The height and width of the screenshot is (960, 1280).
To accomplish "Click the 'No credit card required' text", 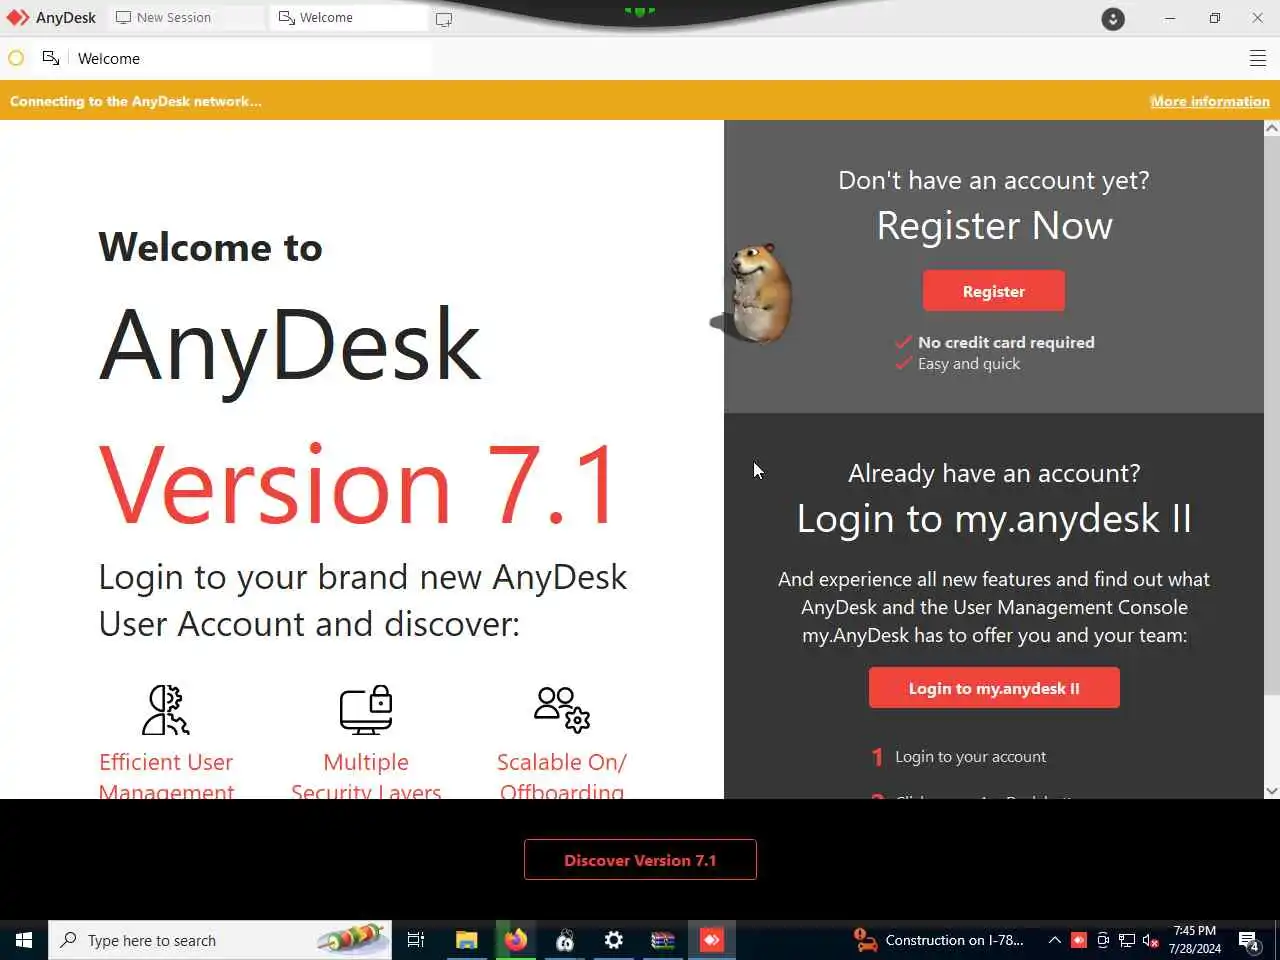I will pos(1006,342).
